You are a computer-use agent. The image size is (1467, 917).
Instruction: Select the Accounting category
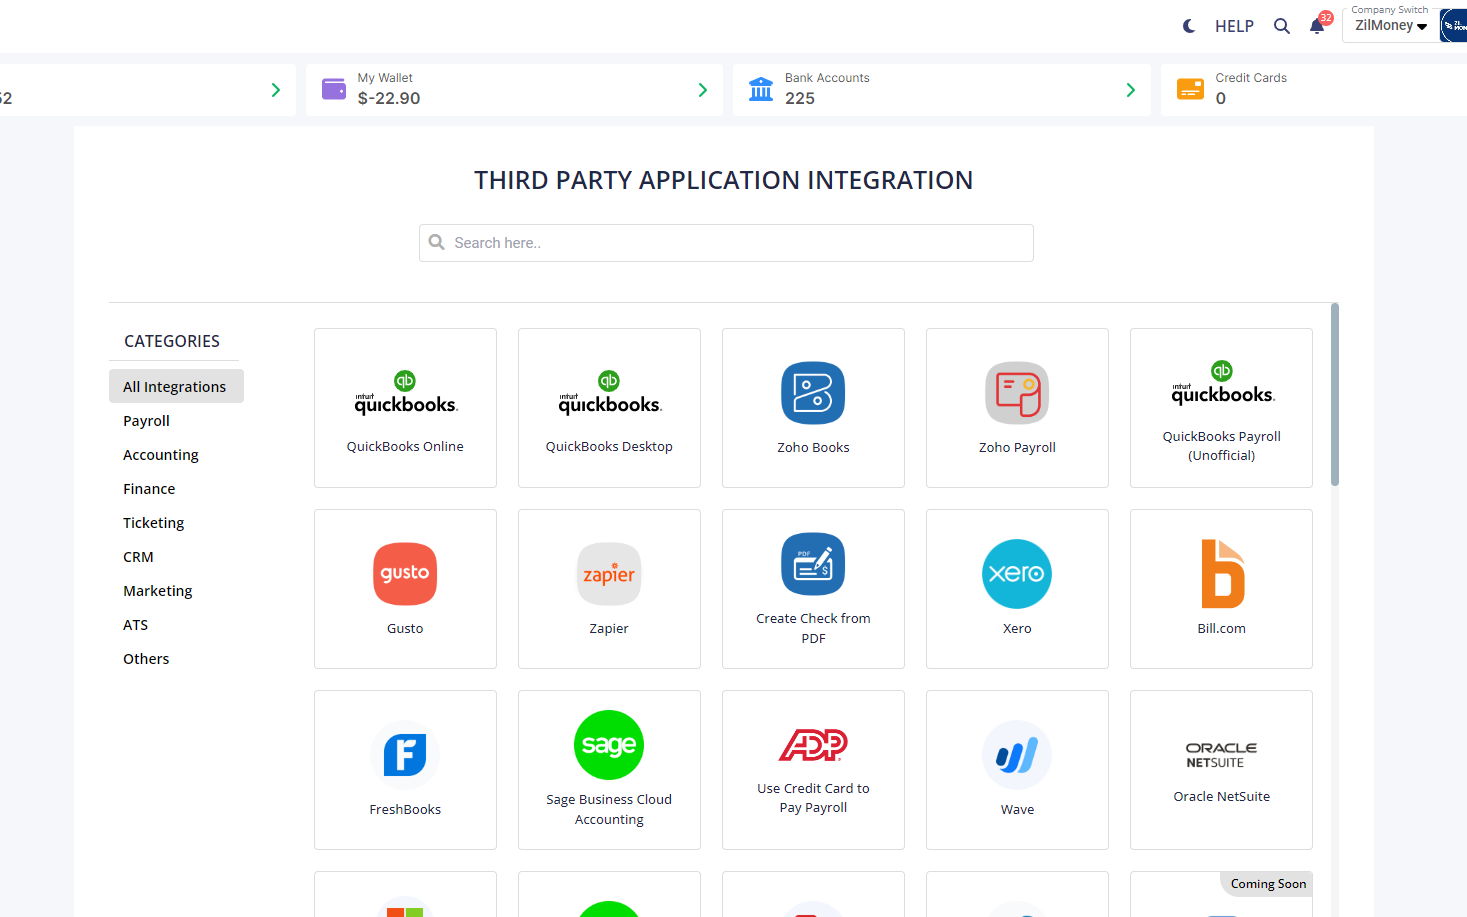pyautogui.click(x=161, y=455)
